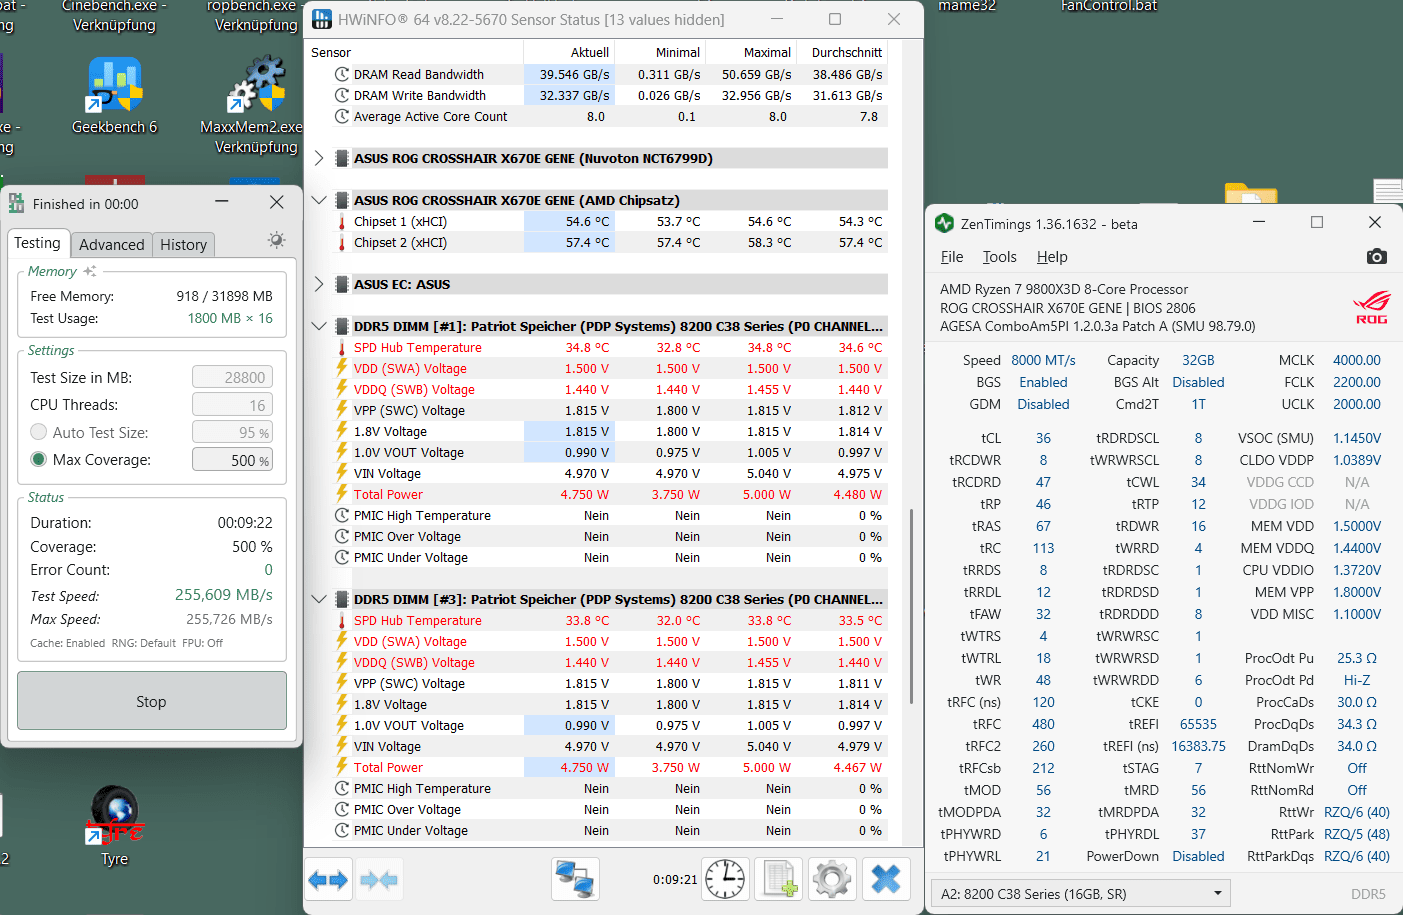Switch to the History tab

(x=184, y=245)
